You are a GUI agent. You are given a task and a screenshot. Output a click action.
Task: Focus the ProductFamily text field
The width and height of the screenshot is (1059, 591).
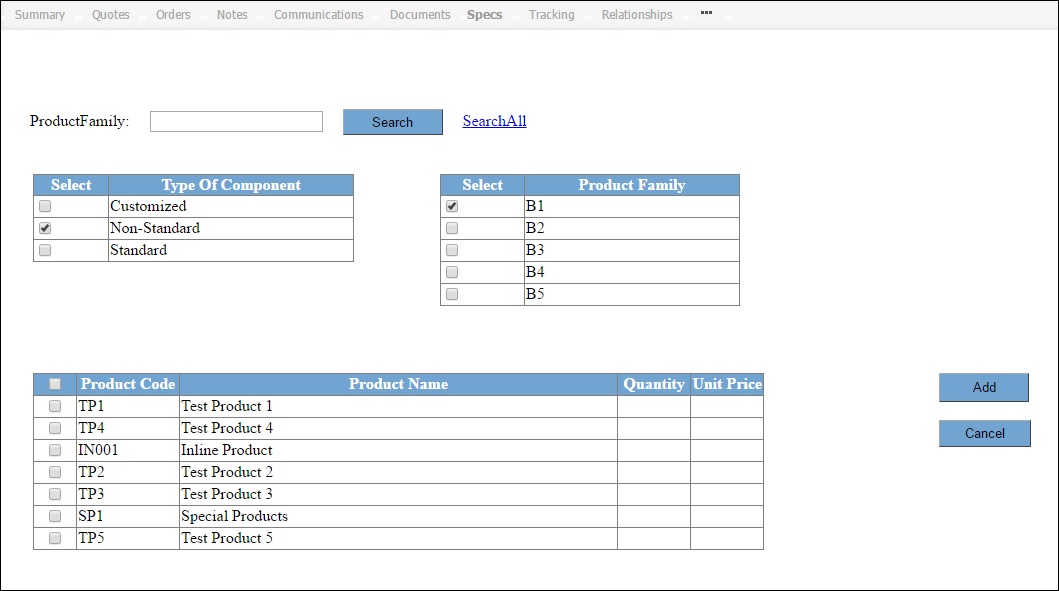236,121
